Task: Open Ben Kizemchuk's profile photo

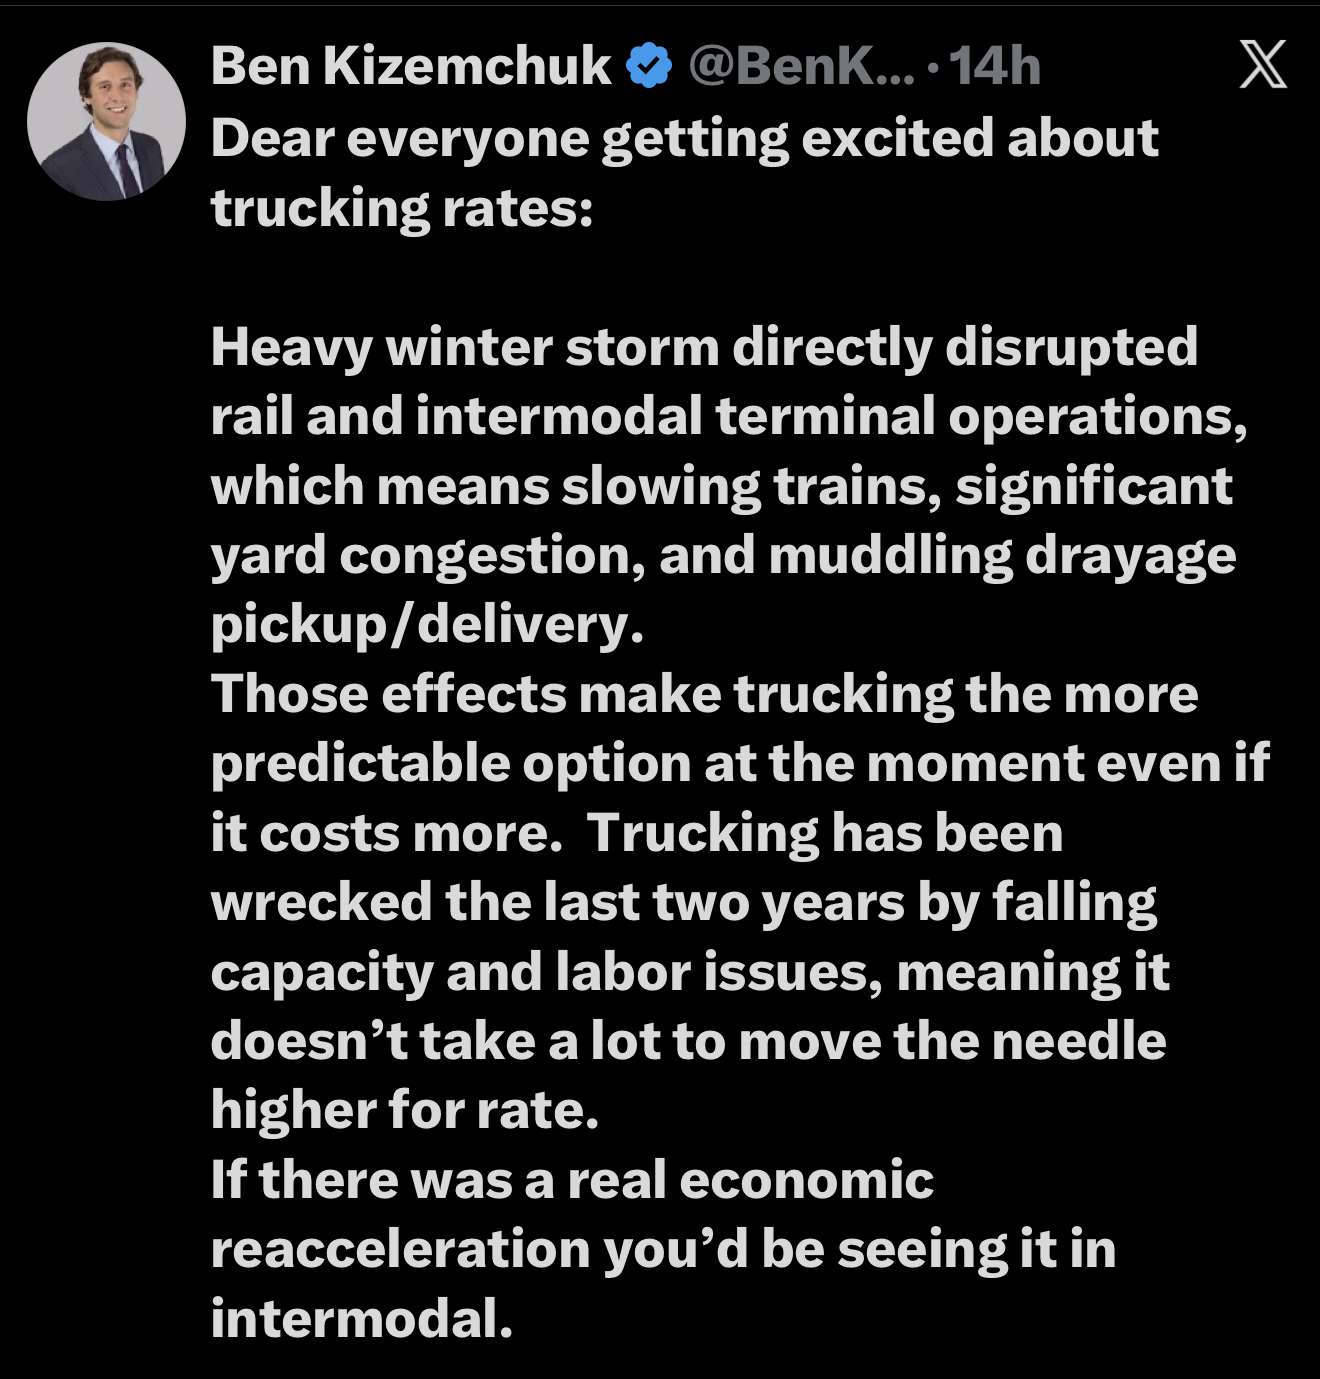Action: pyautogui.click(x=106, y=121)
